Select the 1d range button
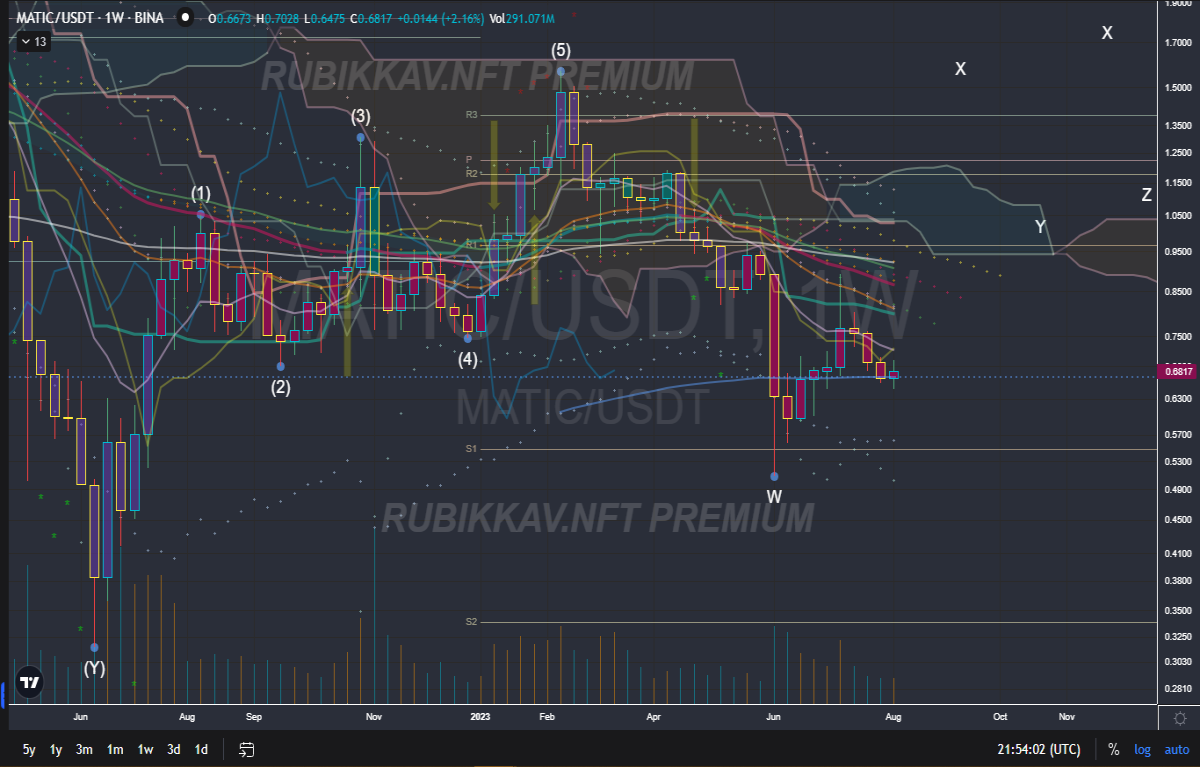Screen dimensions: 1200x767 pos(201,749)
